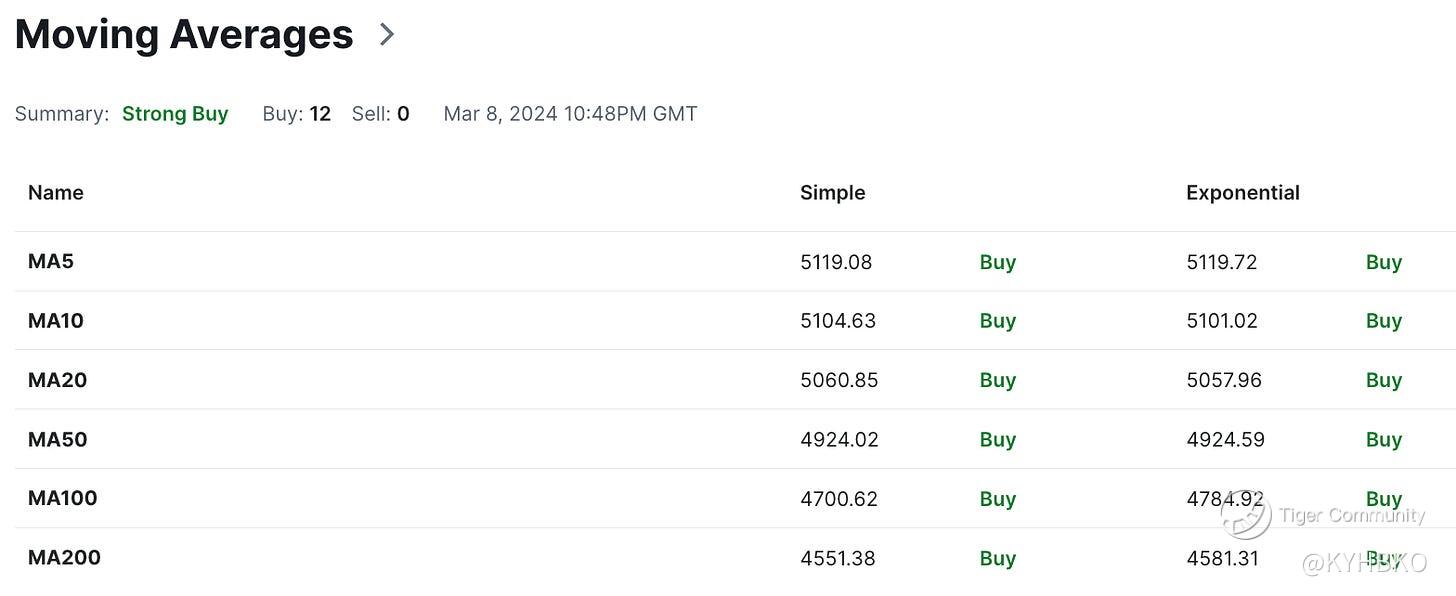Open the Moving Averages heading link
This screenshot has height=596, width=1456.
[x=184, y=35]
